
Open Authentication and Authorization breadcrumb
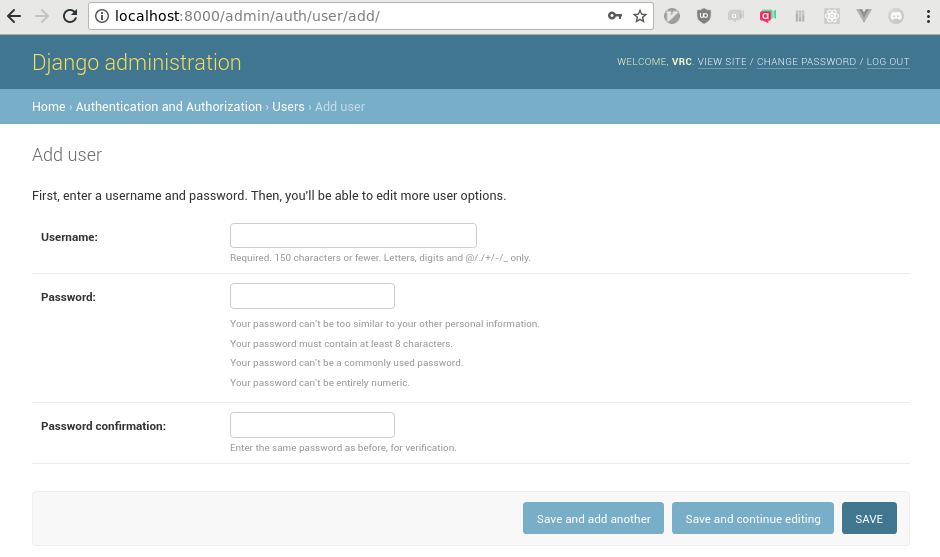168,107
